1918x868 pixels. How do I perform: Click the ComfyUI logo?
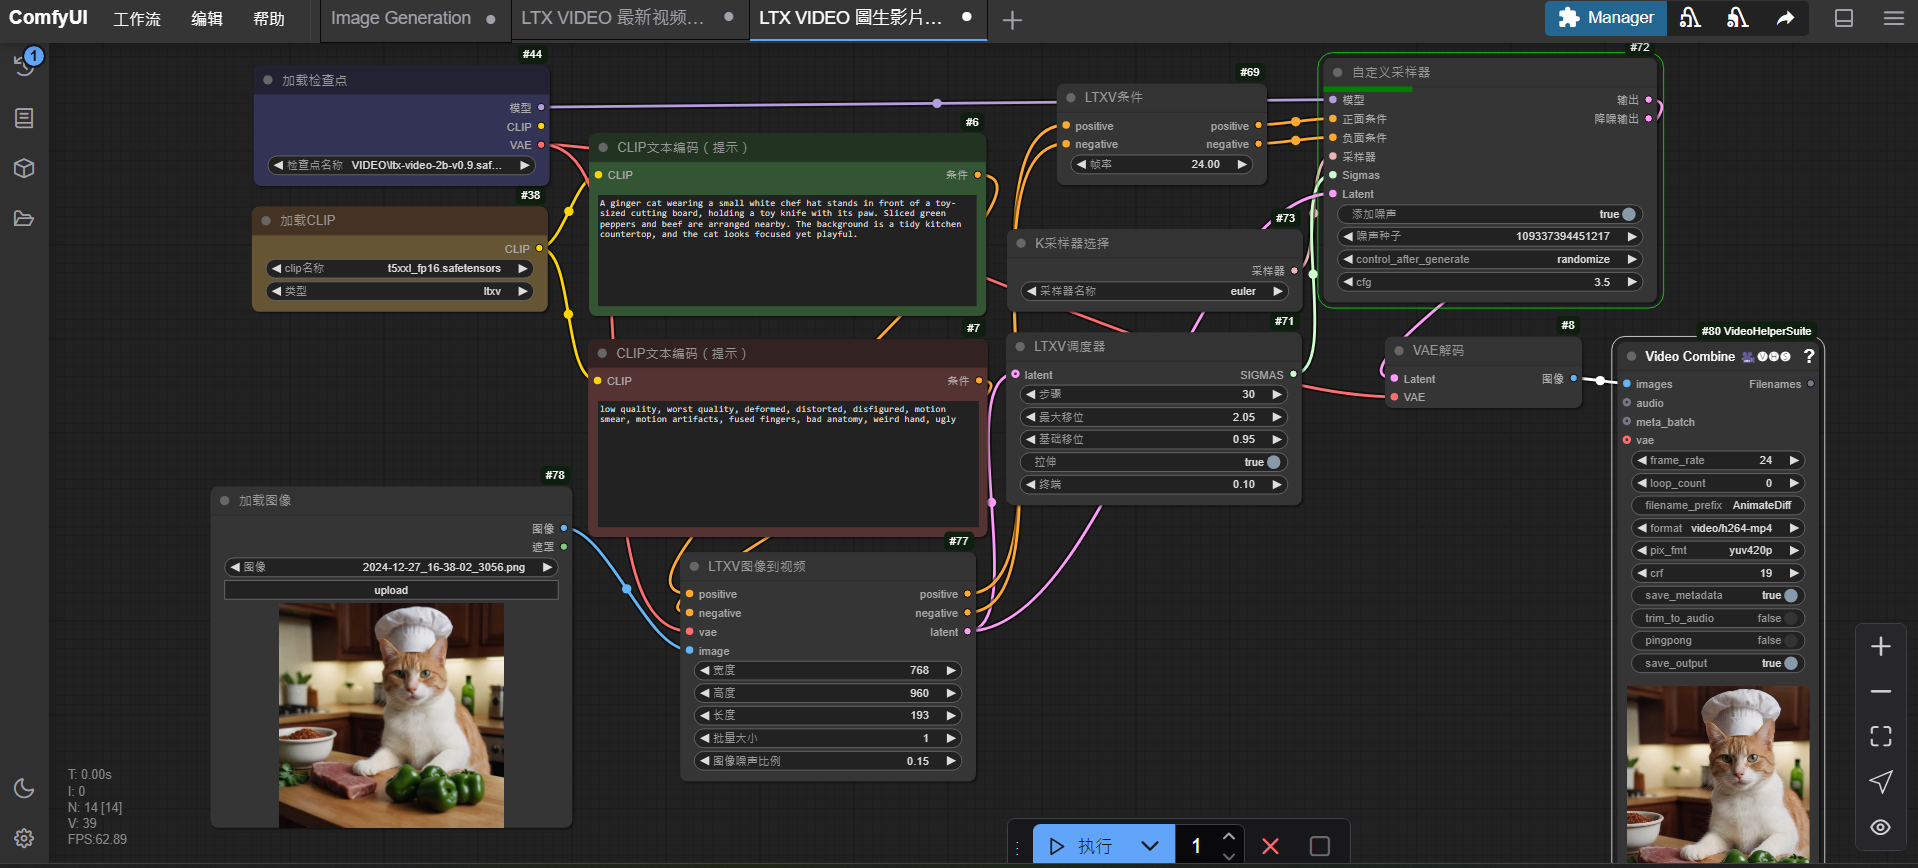[48, 18]
